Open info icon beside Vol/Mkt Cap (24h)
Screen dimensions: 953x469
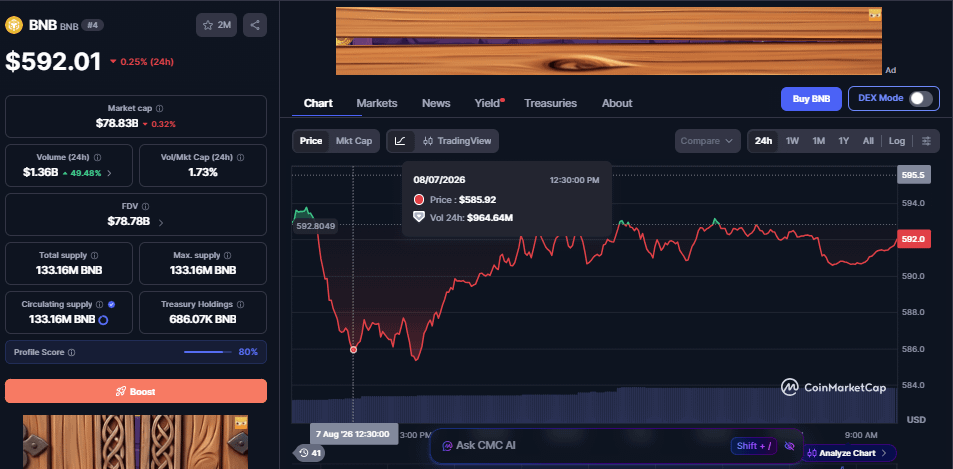[241, 157]
